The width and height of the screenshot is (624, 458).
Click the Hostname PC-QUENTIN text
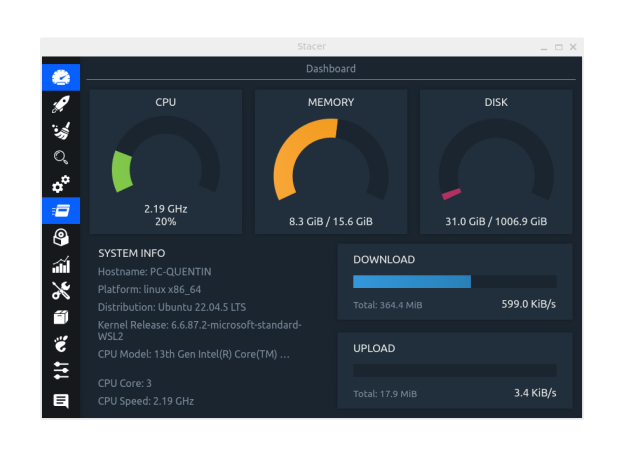pyautogui.click(x=155, y=272)
